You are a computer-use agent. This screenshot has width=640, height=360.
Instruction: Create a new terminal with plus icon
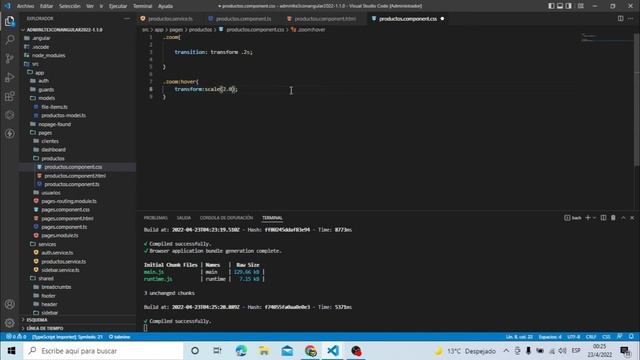[588, 218]
